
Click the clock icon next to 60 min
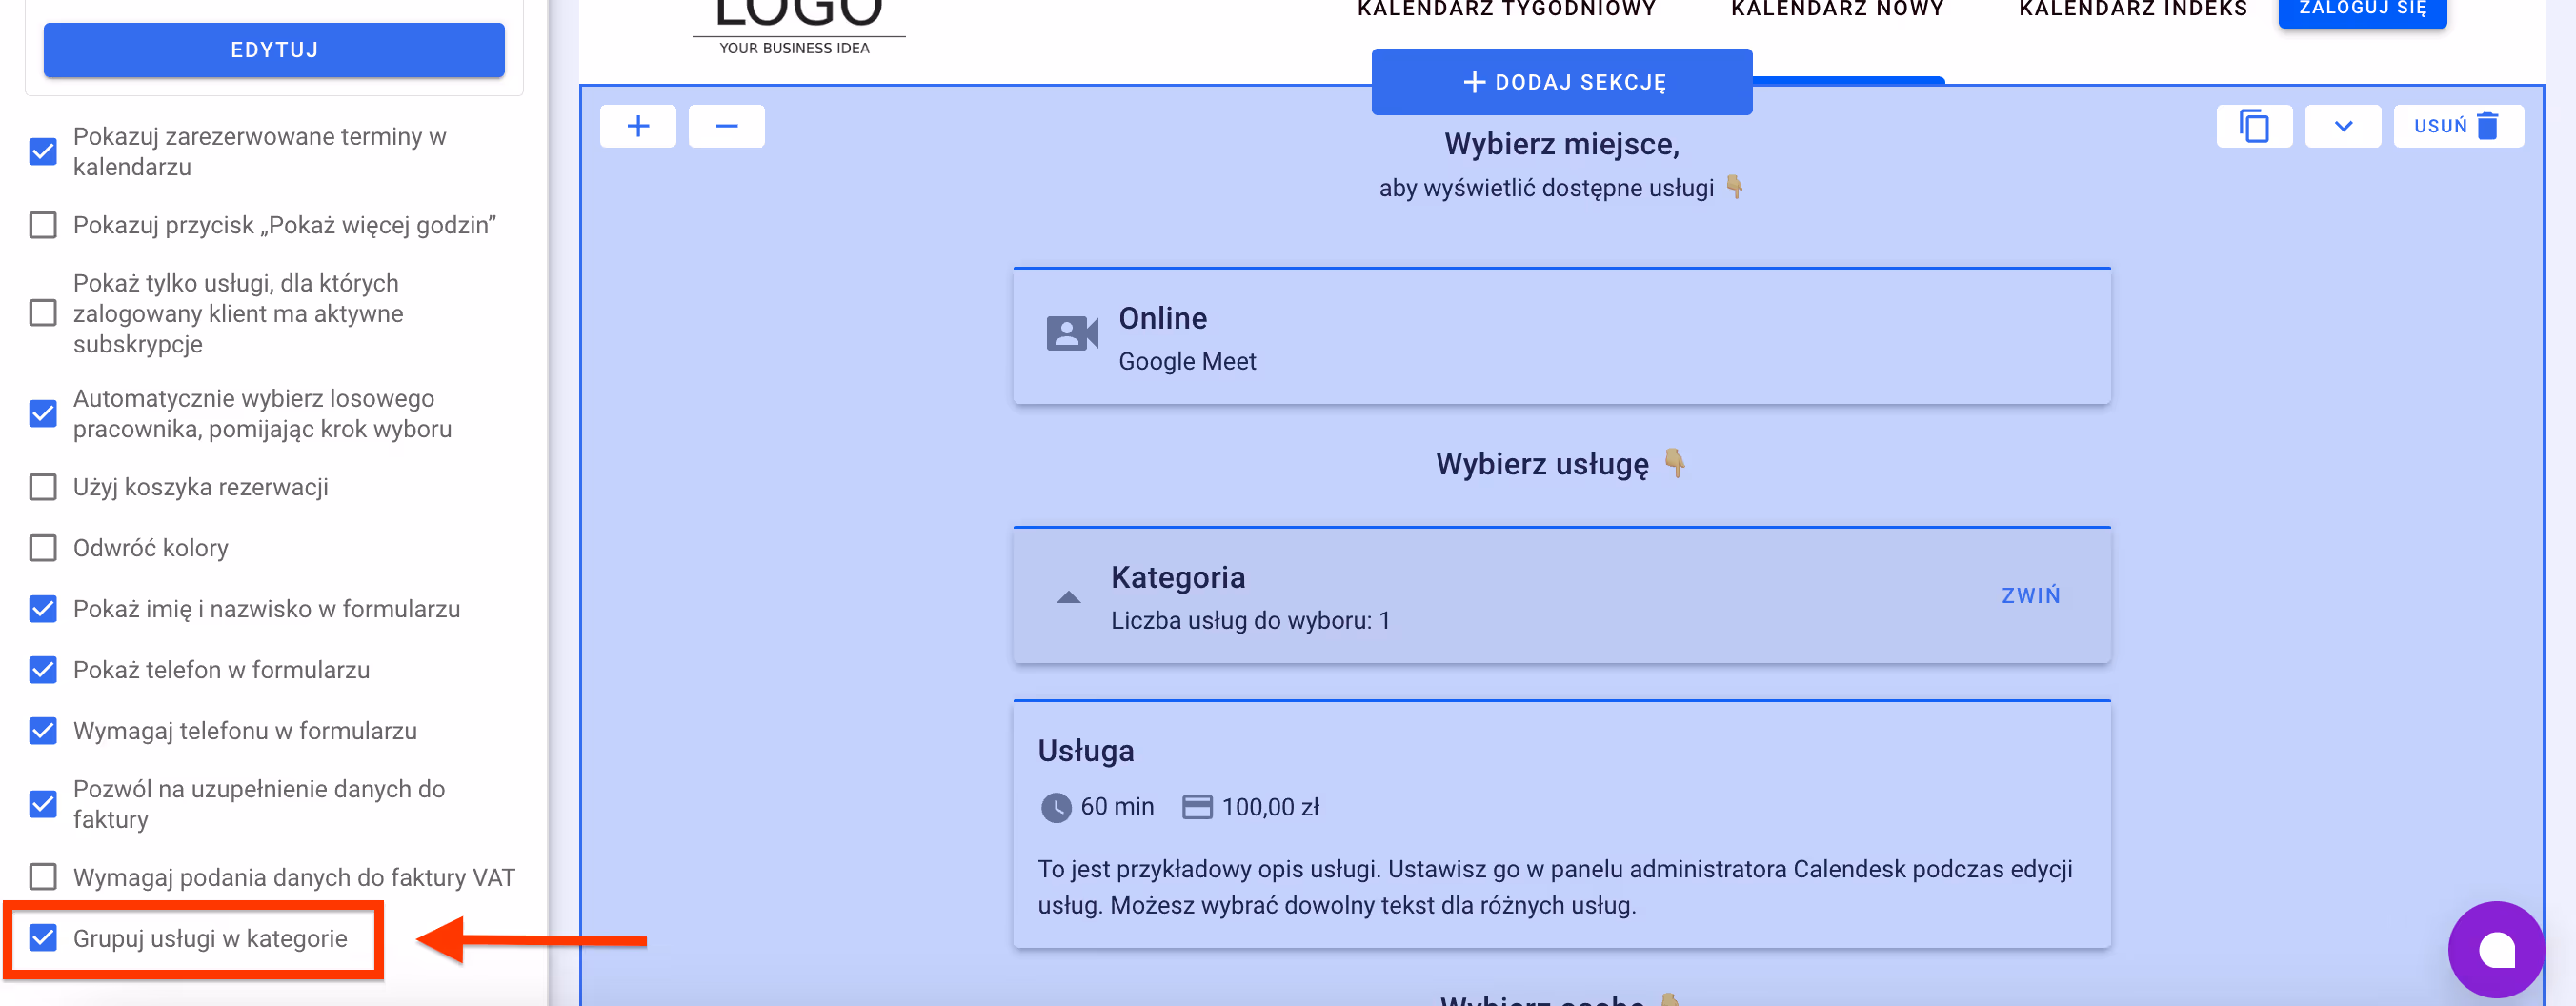click(1057, 807)
